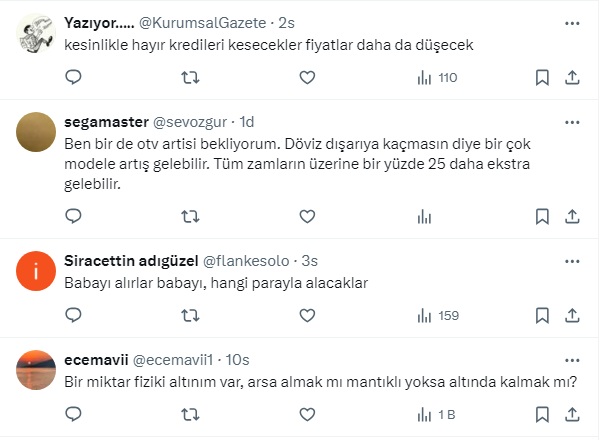Like the ecemavii tweet about gold

pos(307,414)
